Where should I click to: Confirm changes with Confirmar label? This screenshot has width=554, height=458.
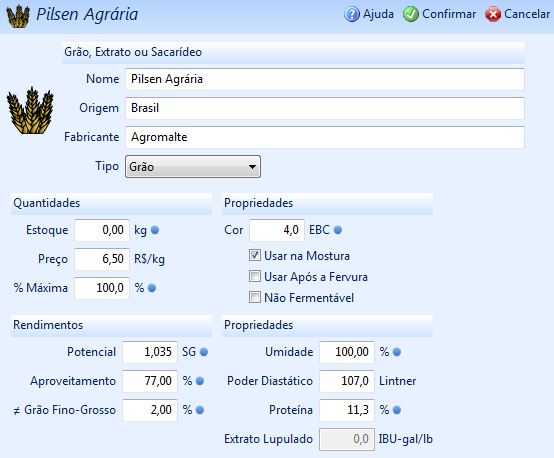(x=449, y=14)
